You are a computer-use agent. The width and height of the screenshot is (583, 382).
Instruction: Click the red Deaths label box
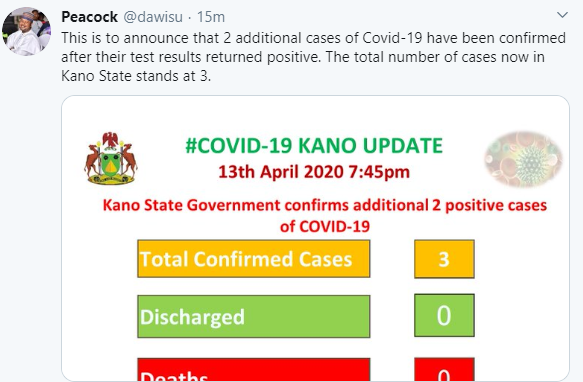254,369
